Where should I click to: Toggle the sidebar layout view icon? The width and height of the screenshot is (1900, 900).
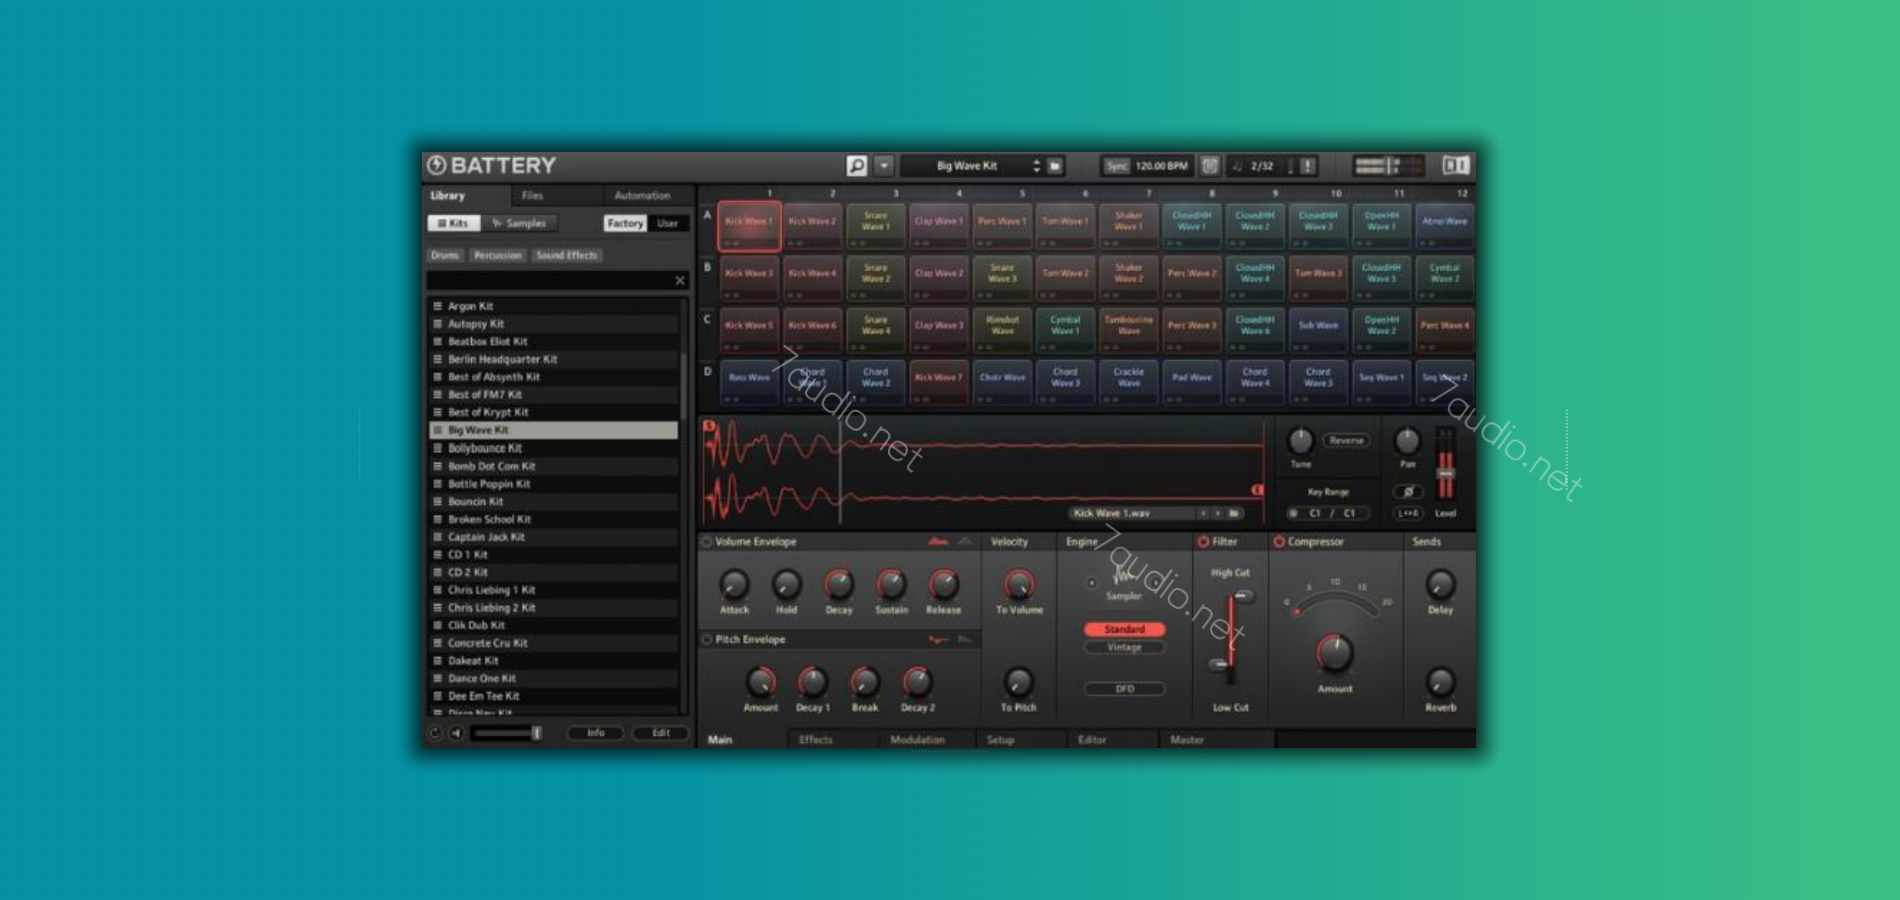coord(1455,166)
